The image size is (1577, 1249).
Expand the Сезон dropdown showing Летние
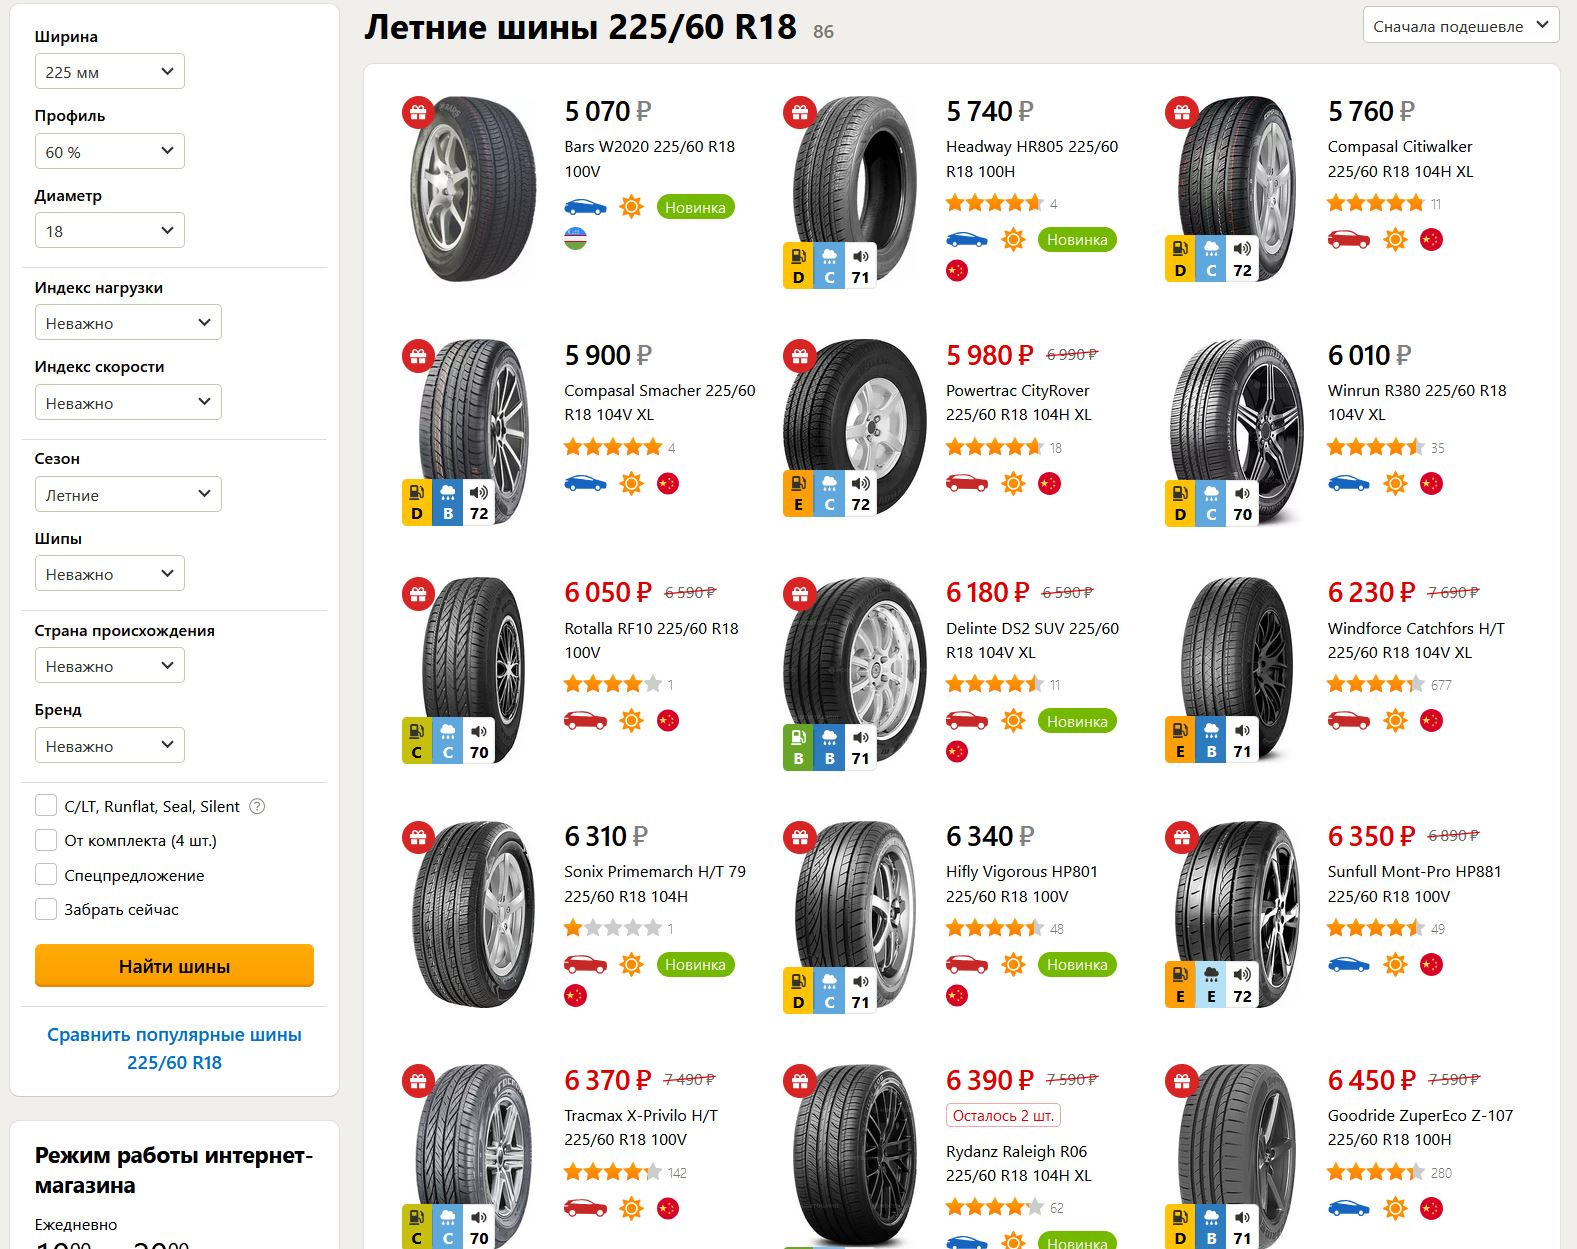pyautogui.click(x=128, y=495)
